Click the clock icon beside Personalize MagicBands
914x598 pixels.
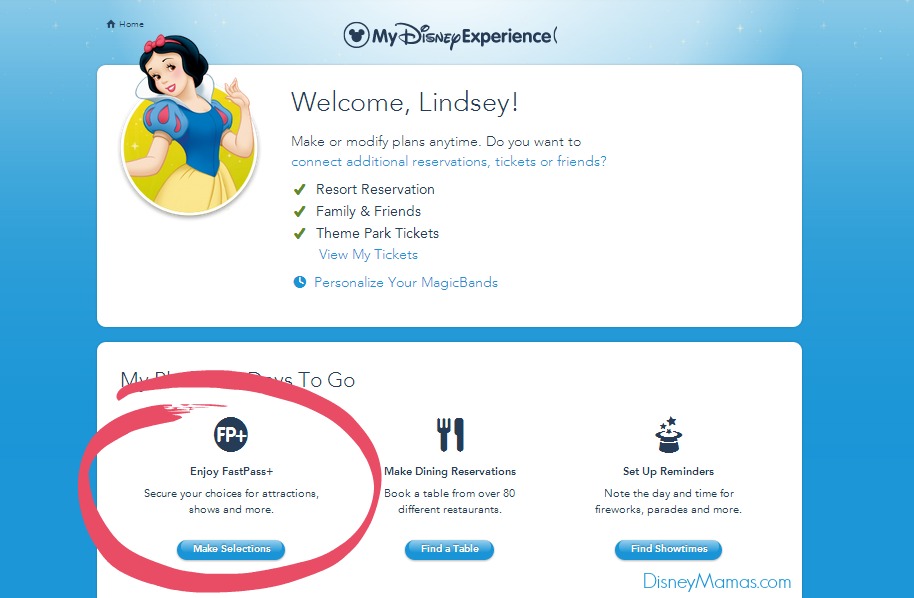click(x=300, y=282)
